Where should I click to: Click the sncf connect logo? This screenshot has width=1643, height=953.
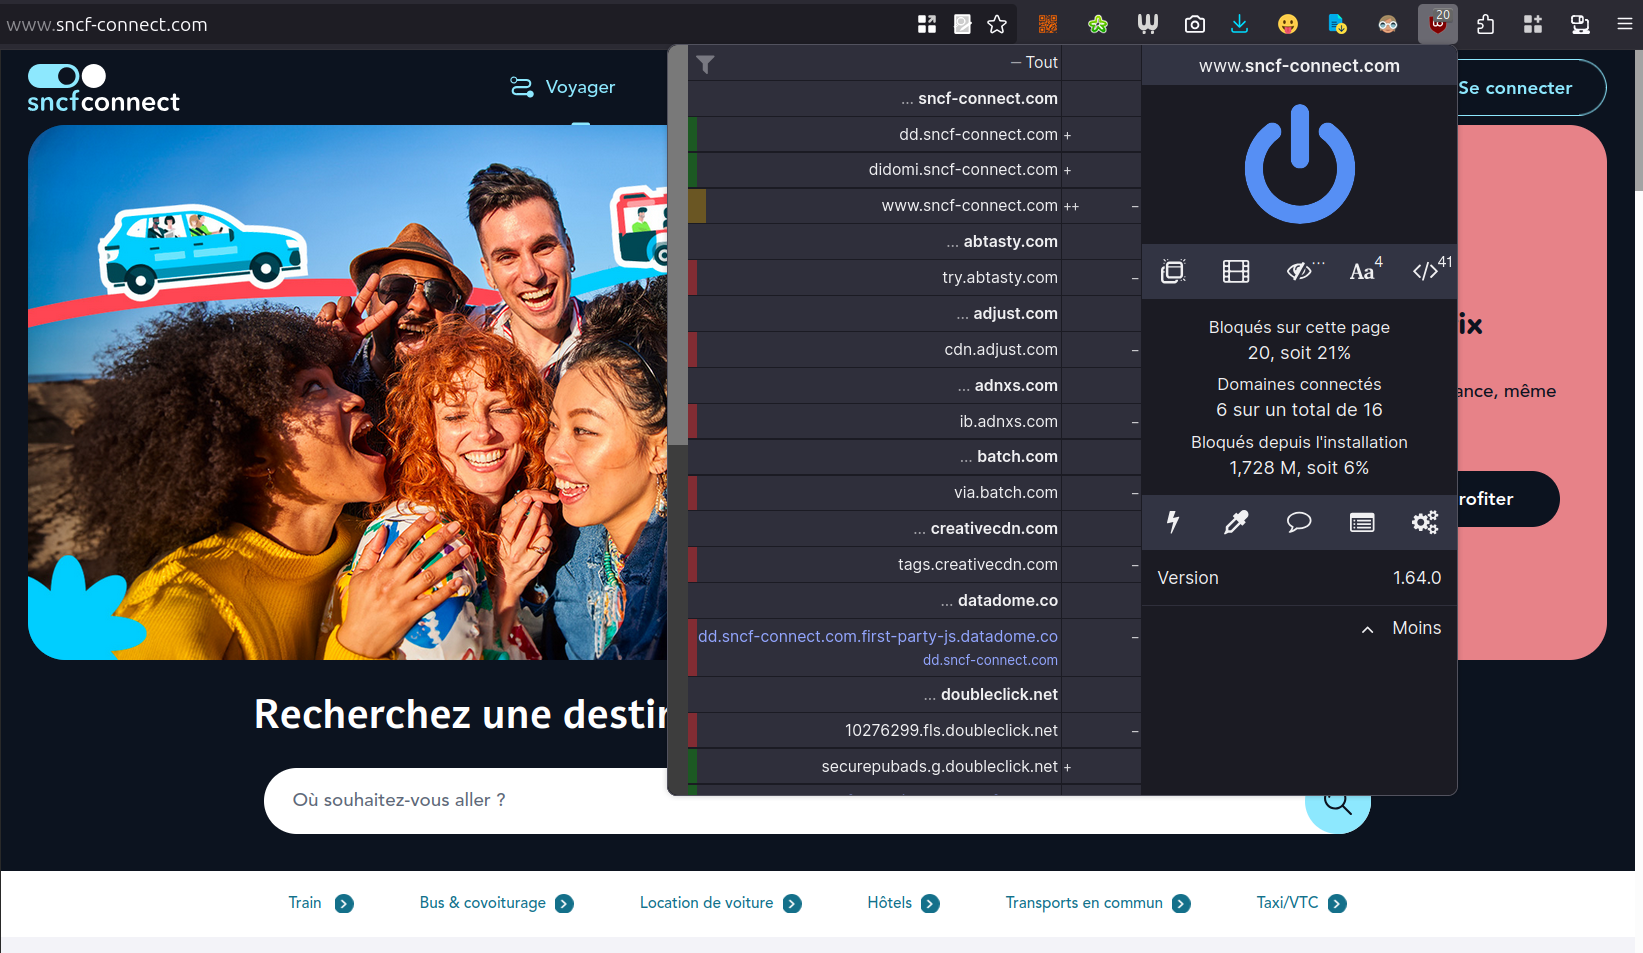[103, 88]
